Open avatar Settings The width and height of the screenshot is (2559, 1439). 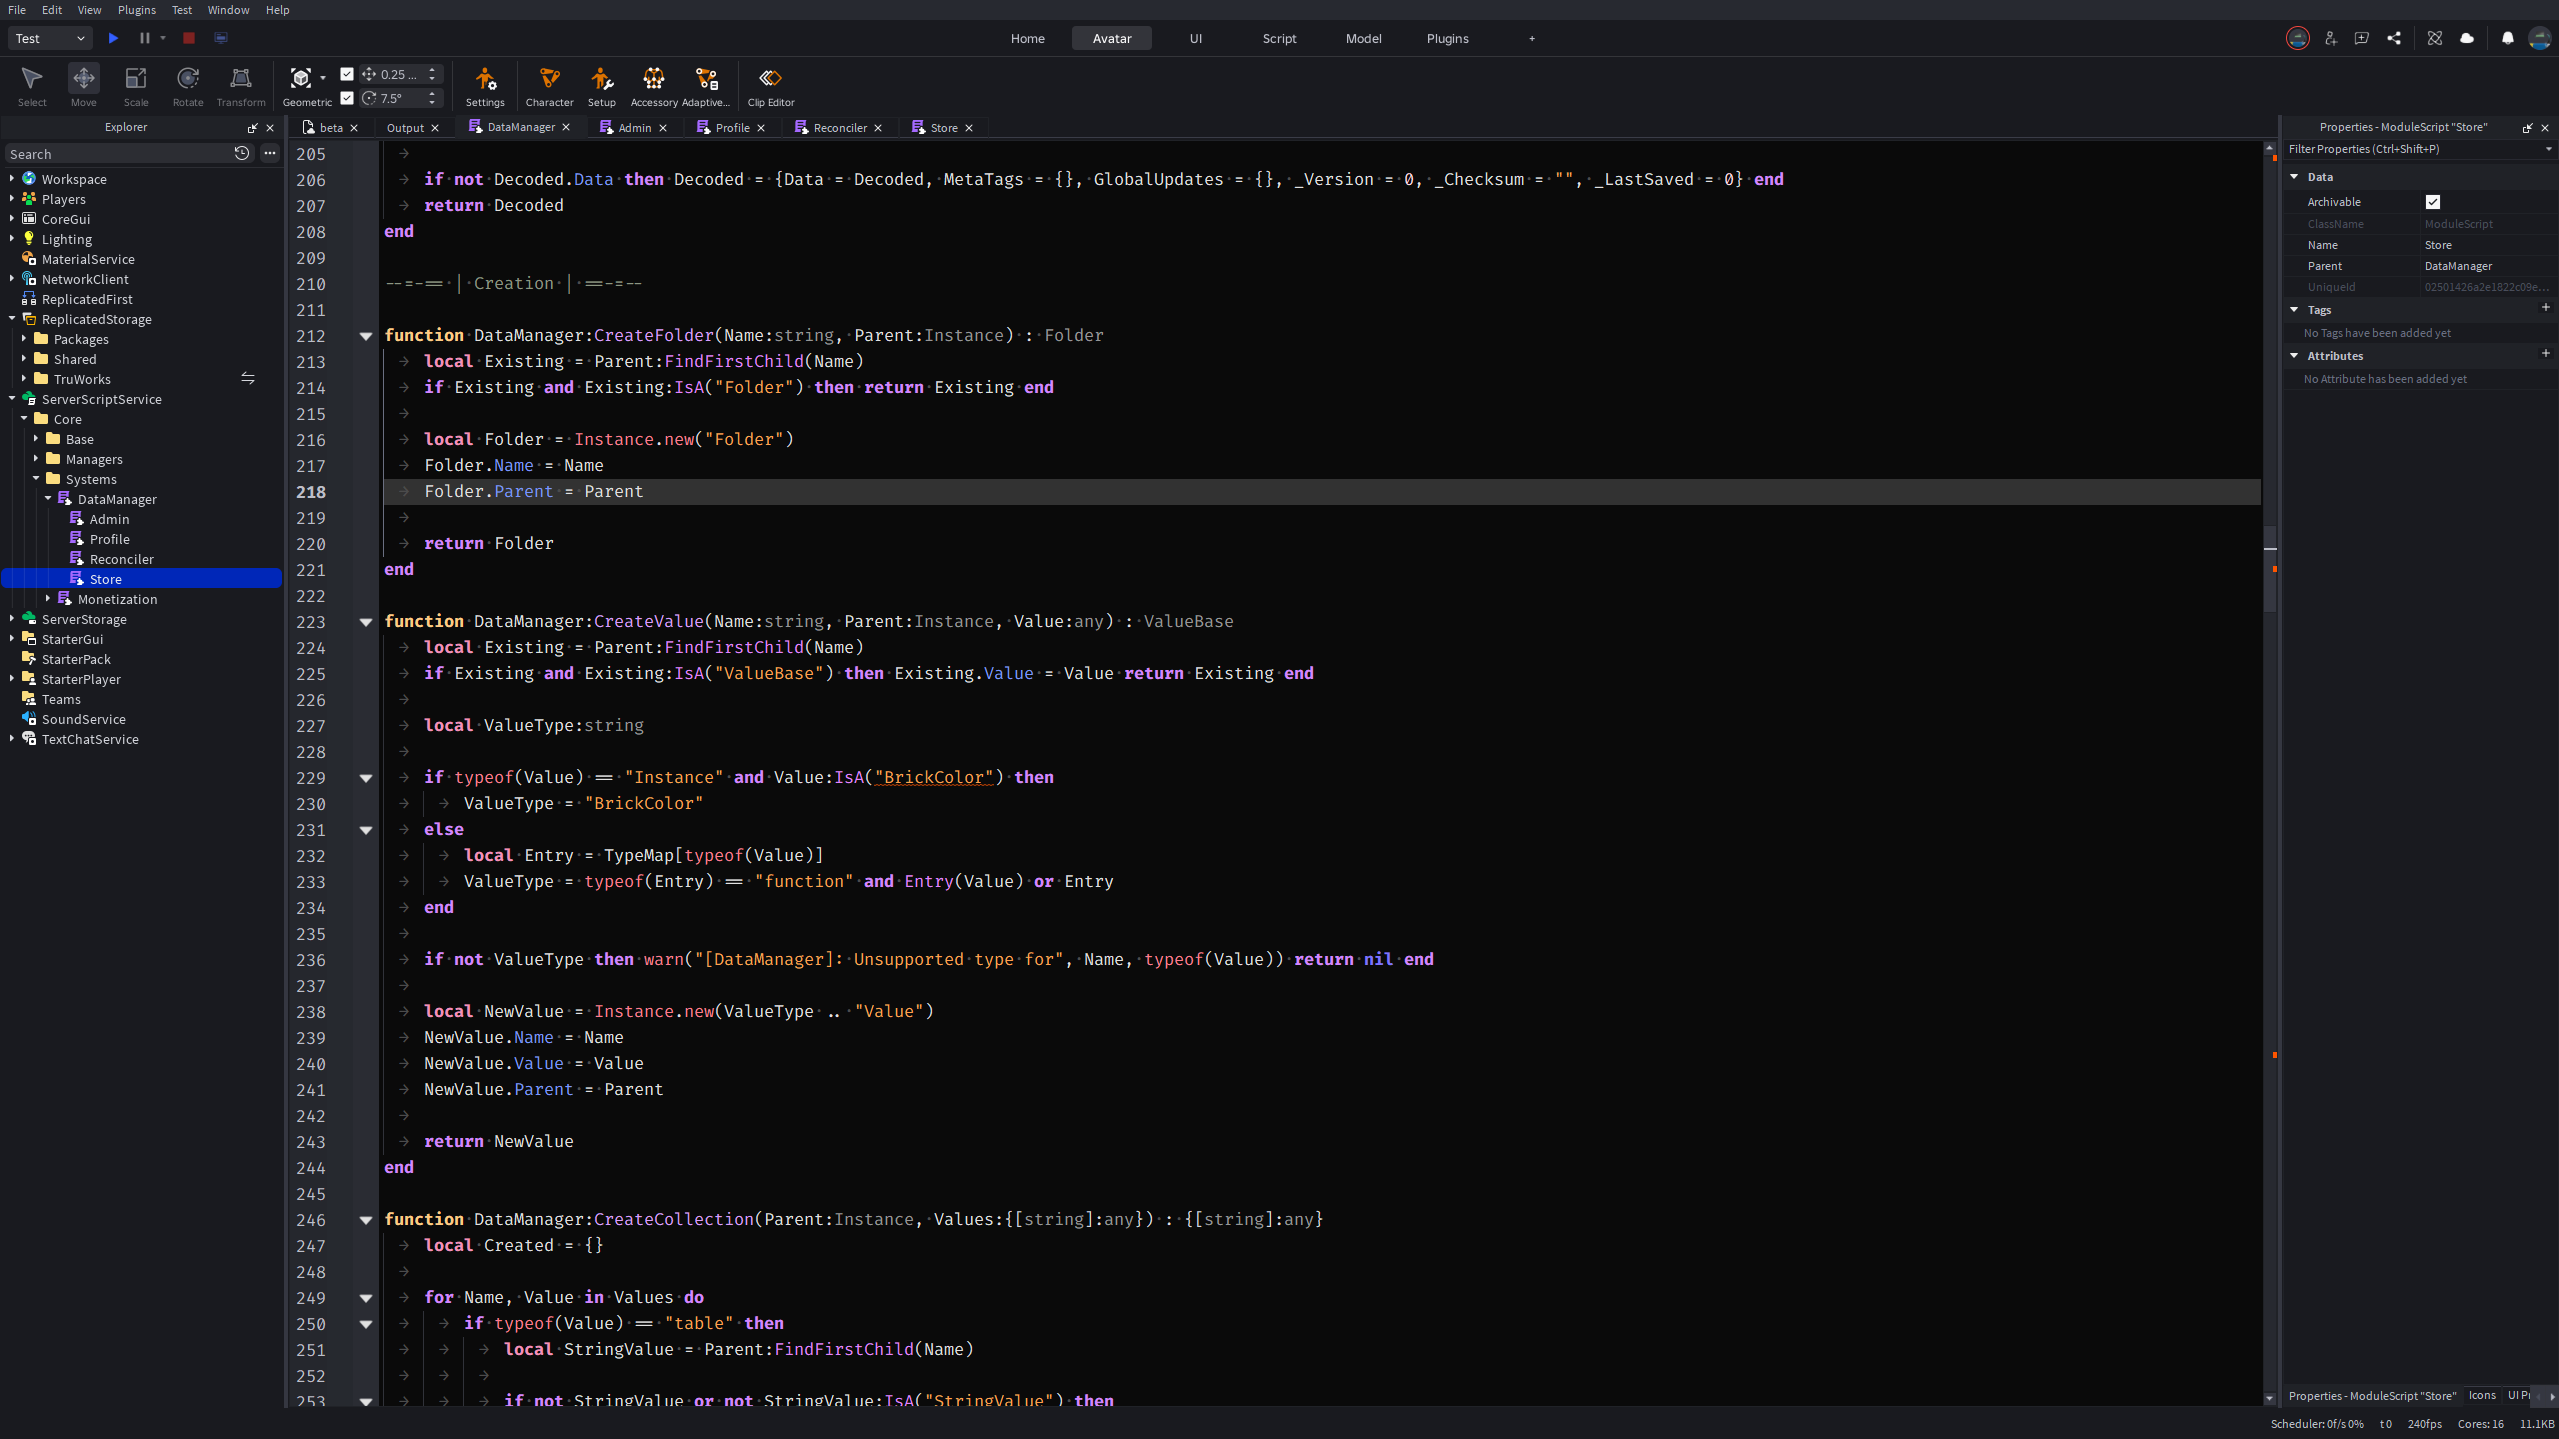[x=485, y=85]
